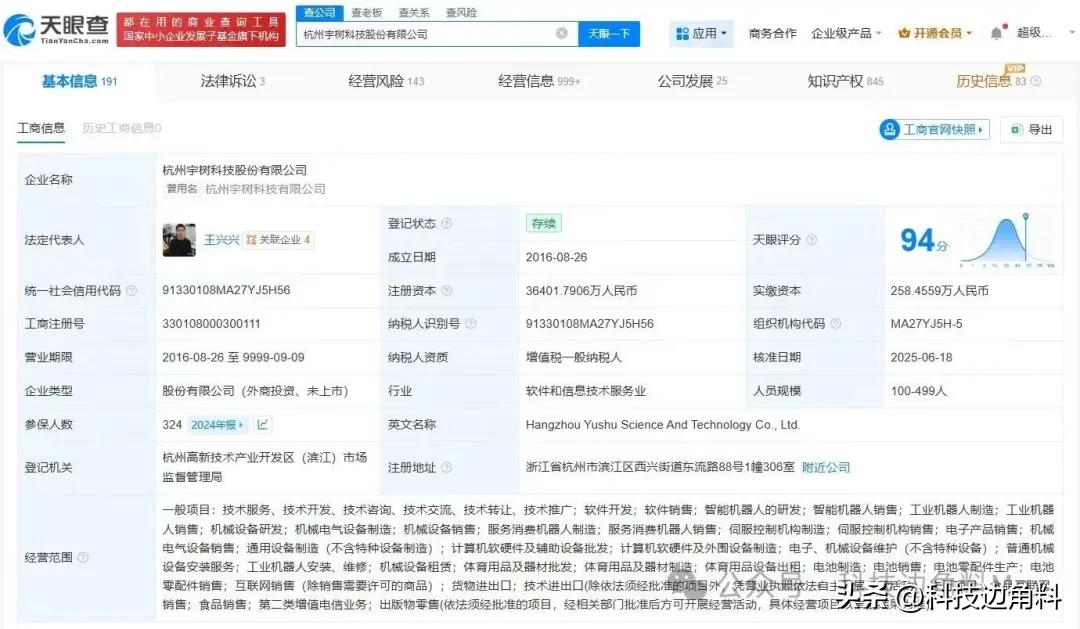
Task: Select the 核准日期 value 2025-06-18
Action: click(922, 357)
